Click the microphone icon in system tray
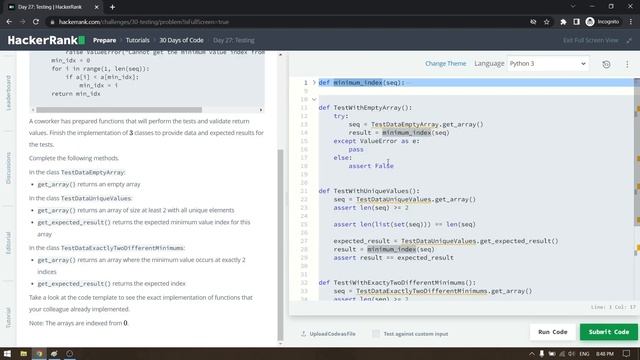This screenshot has width=640, height=360. (542, 354)
